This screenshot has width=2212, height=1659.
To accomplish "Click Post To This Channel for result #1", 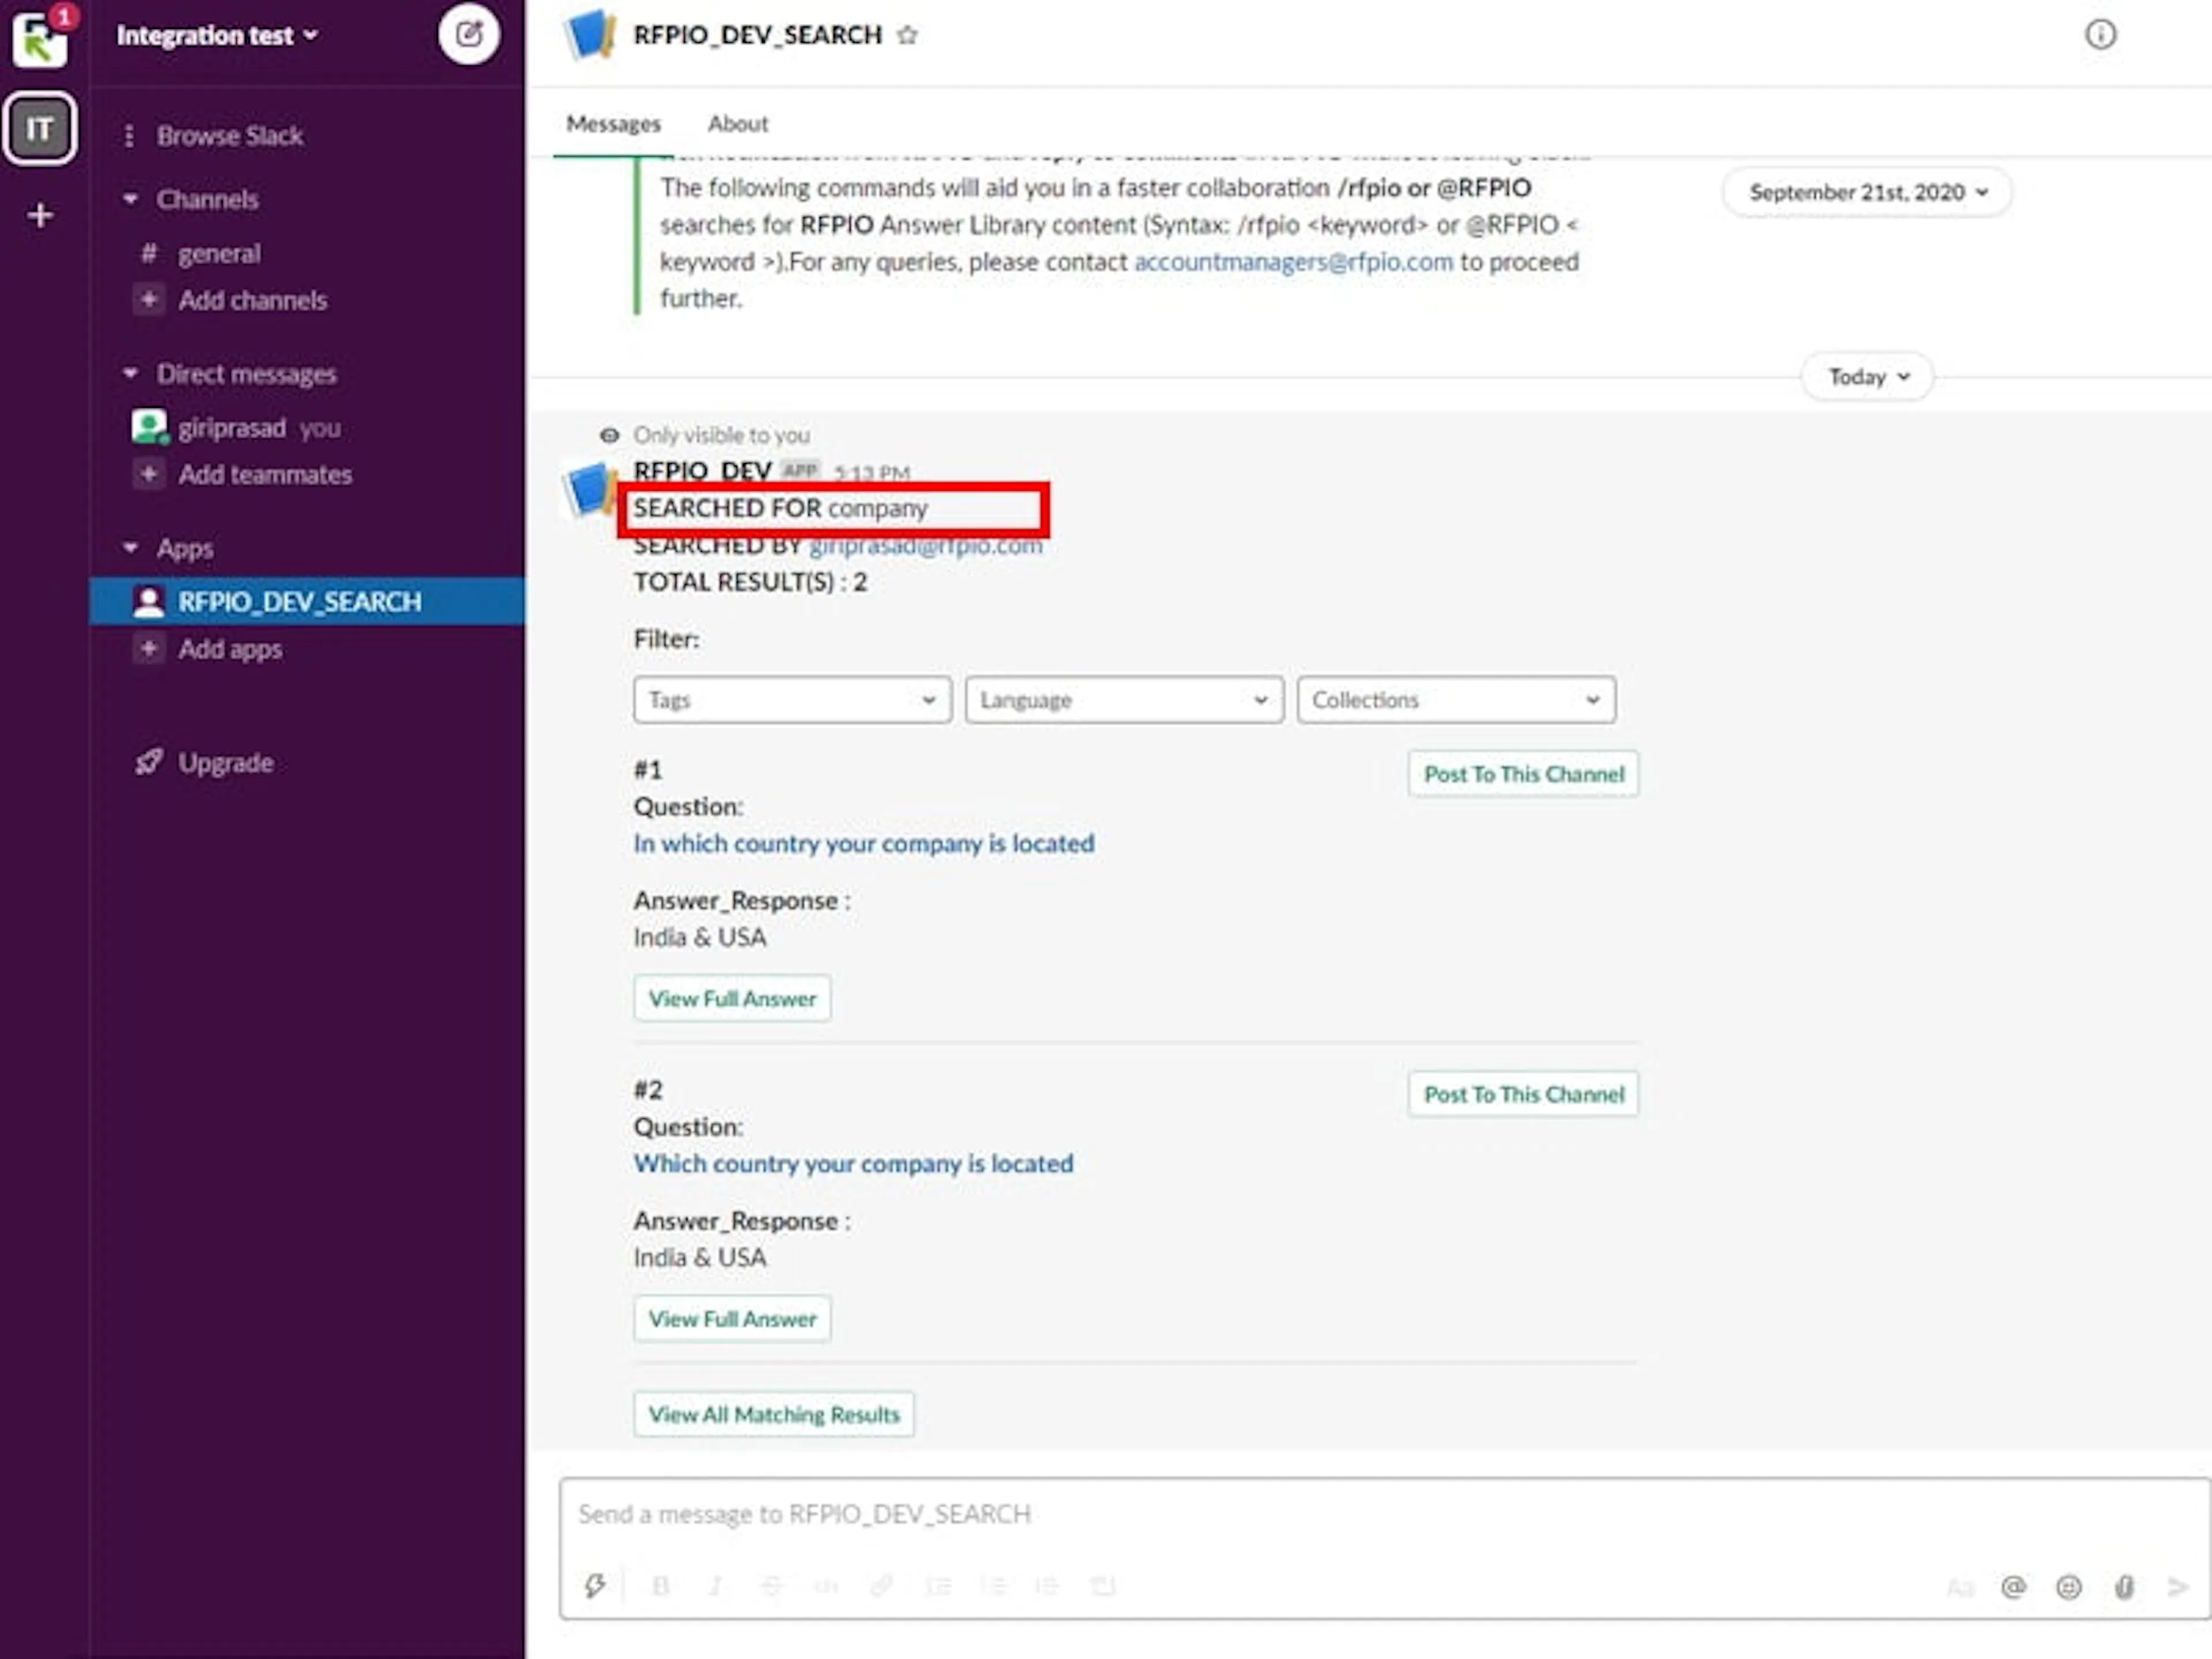I will (1522, 774).
